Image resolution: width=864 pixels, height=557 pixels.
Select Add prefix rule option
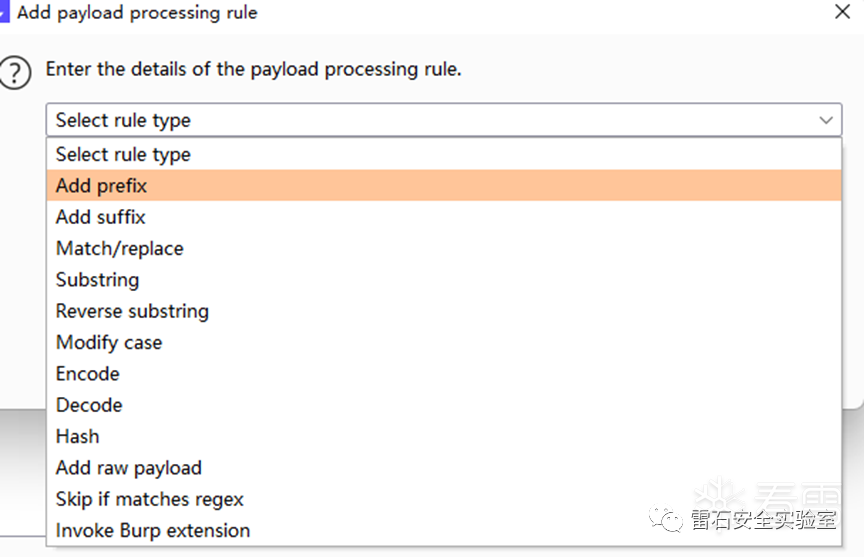click(102, 186)
